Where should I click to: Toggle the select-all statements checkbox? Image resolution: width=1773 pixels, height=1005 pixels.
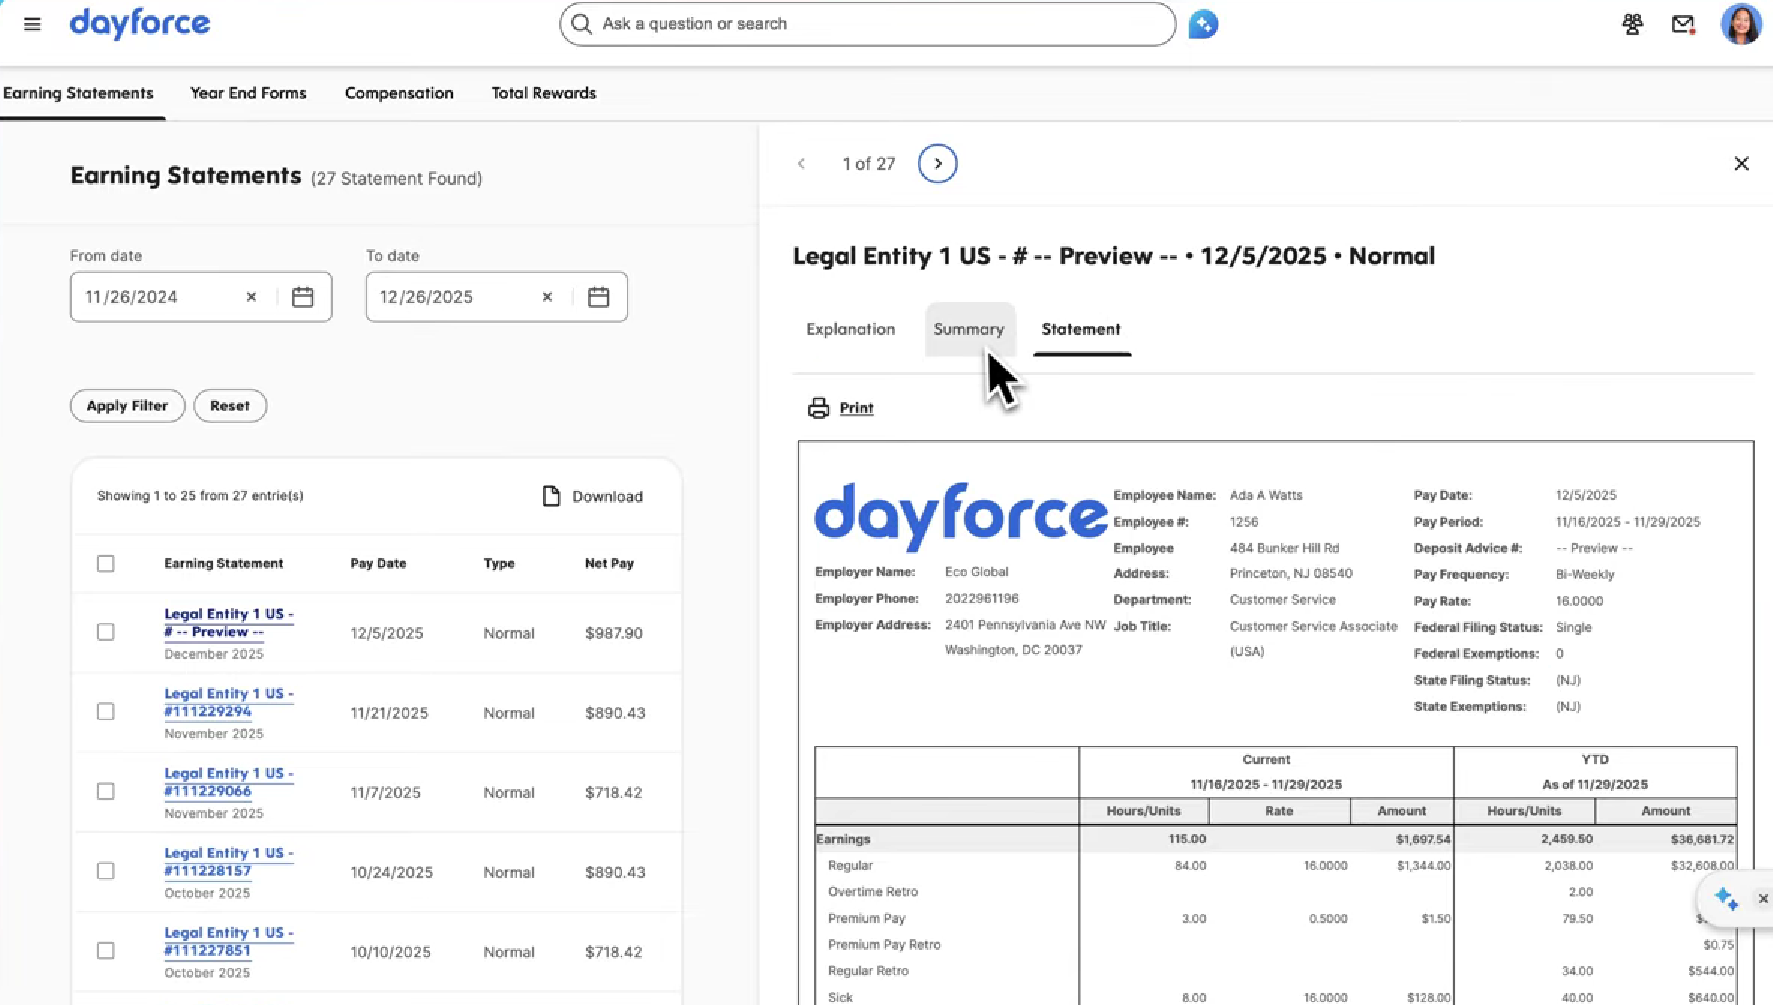click(106, 564)
